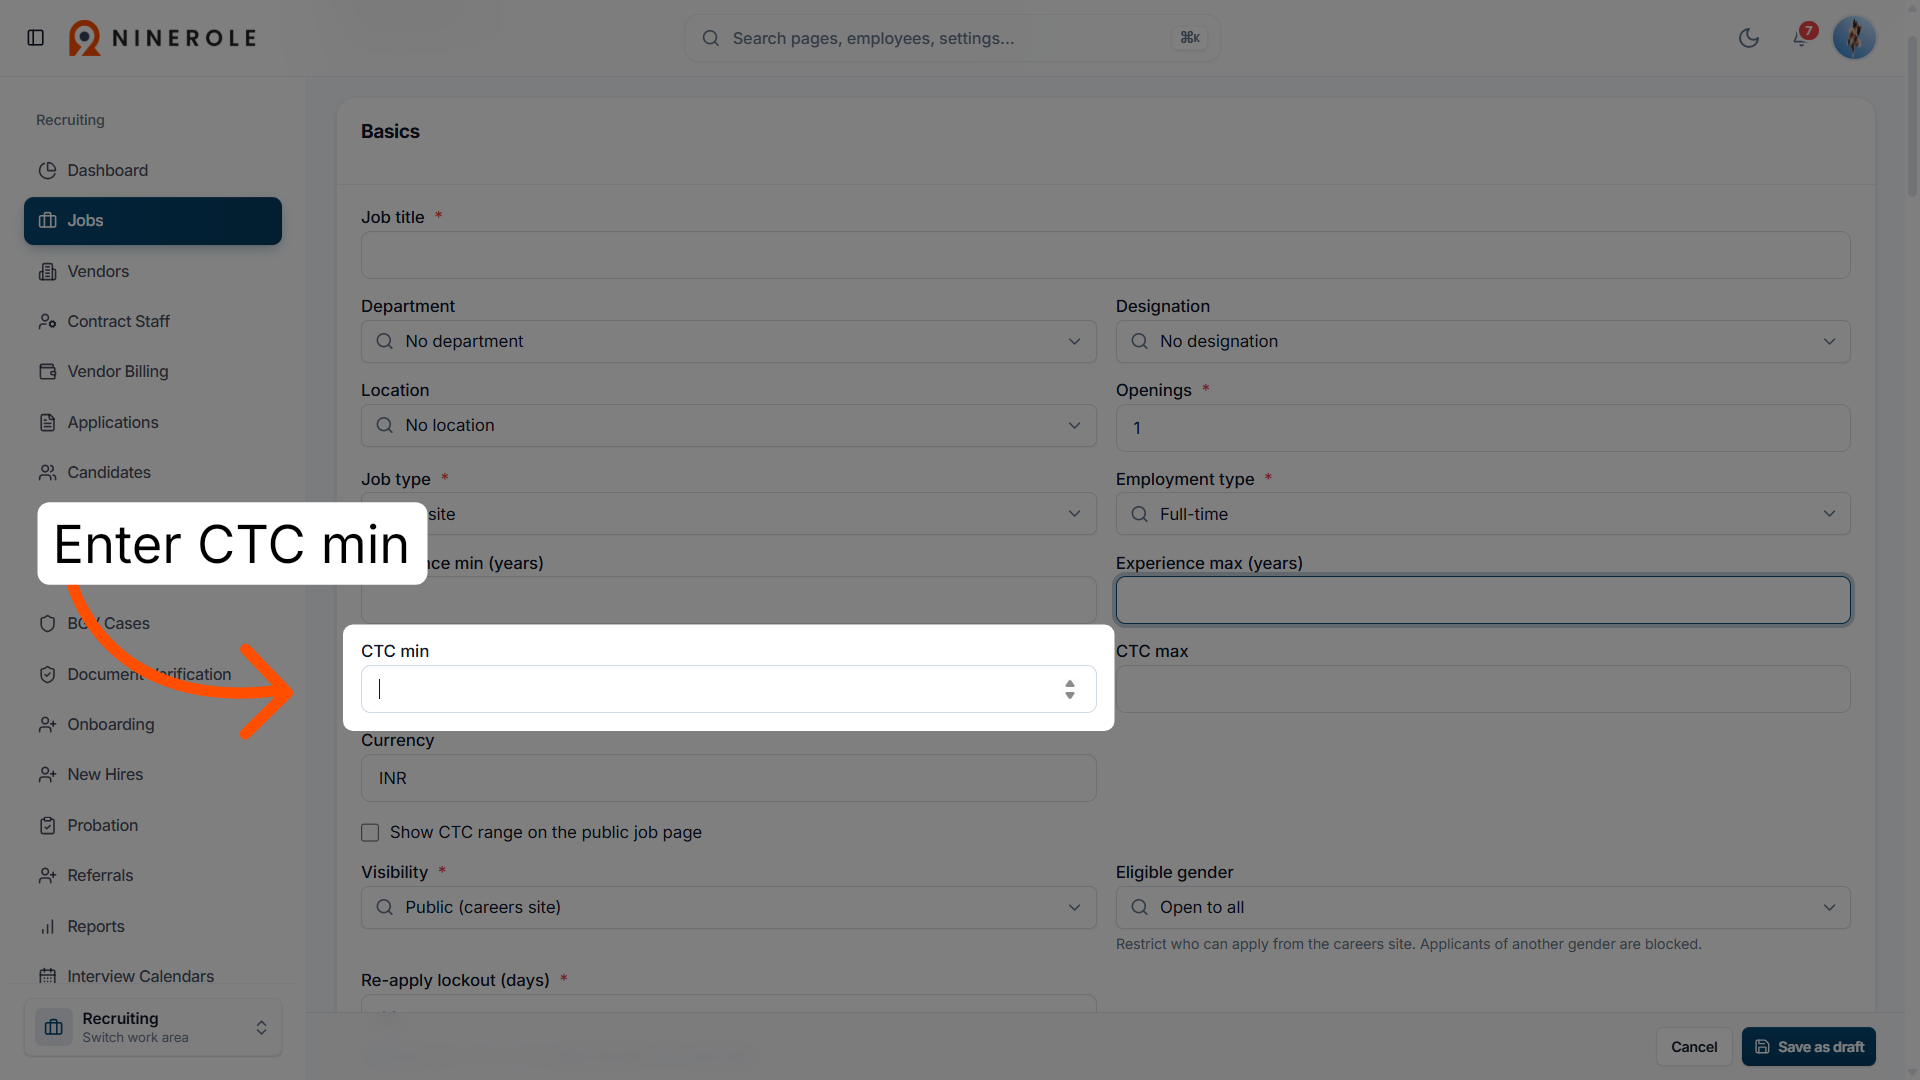Click the CTC min stepper arrows
This screenshot has width=1920, height=1080.
click(1070, 689)
